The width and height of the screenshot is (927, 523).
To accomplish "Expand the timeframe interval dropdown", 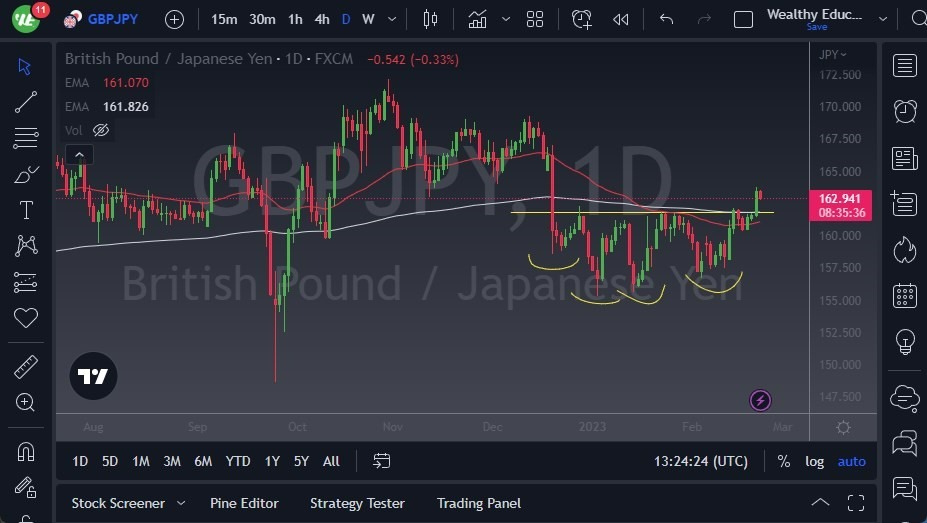I will (x=392, y=20).
